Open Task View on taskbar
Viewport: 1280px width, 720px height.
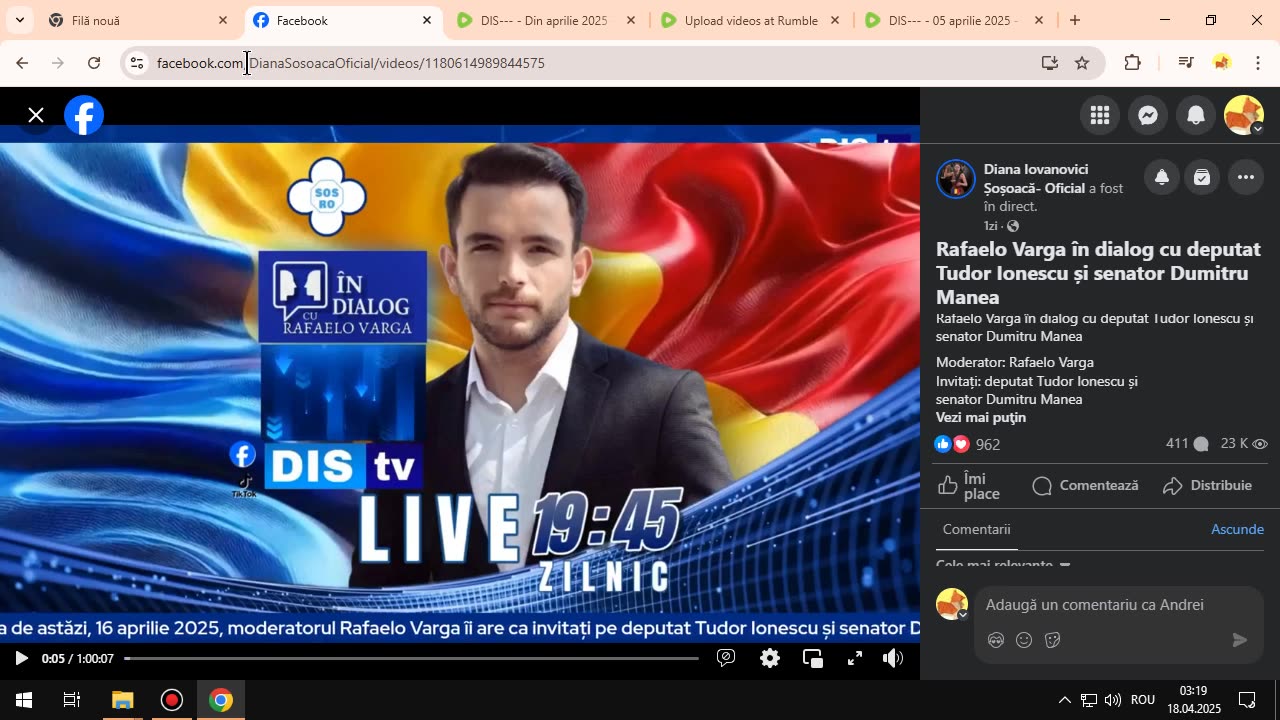(x=72, y=700)
